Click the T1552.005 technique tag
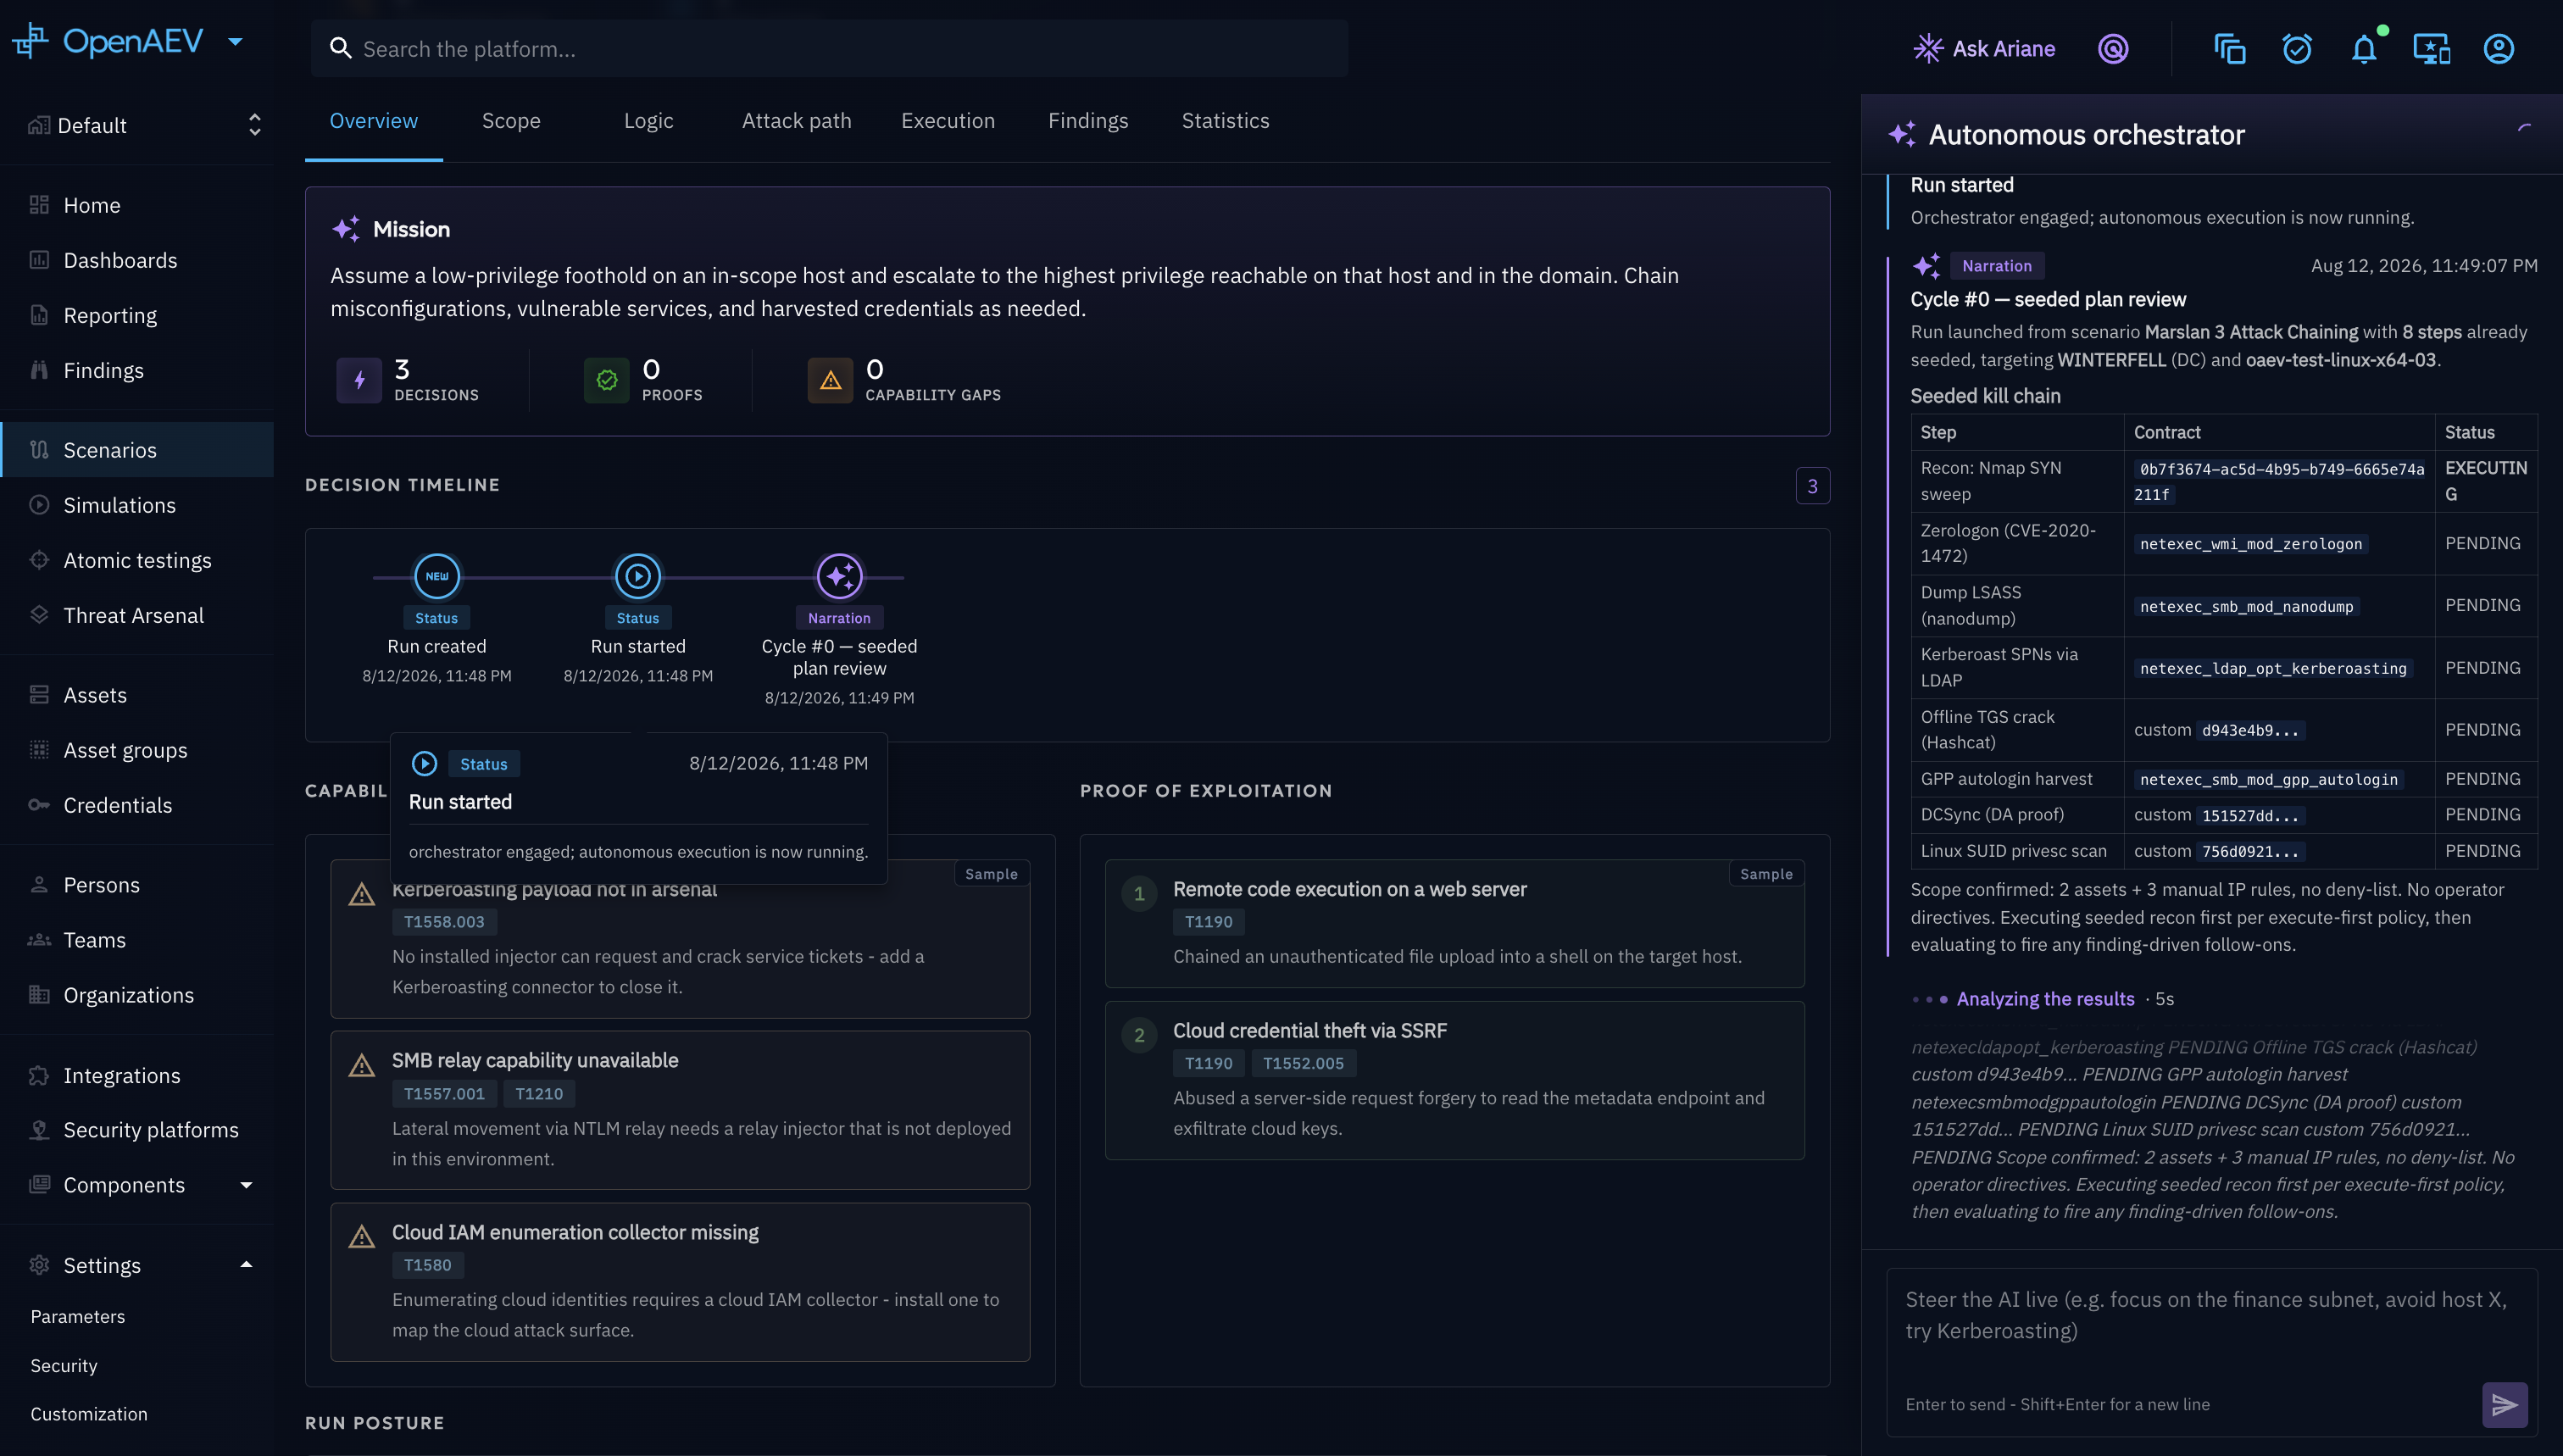The width and height of the screenshot is (2563, 1456). (1303, 1063)
